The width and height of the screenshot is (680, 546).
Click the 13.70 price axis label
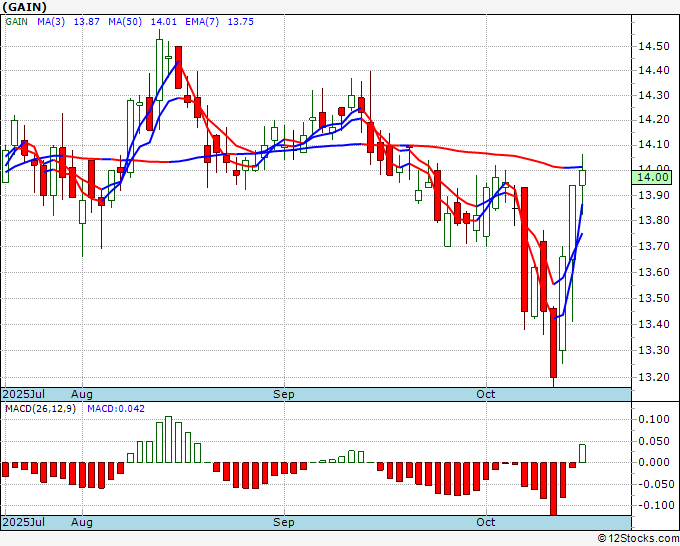coord(654,246)
